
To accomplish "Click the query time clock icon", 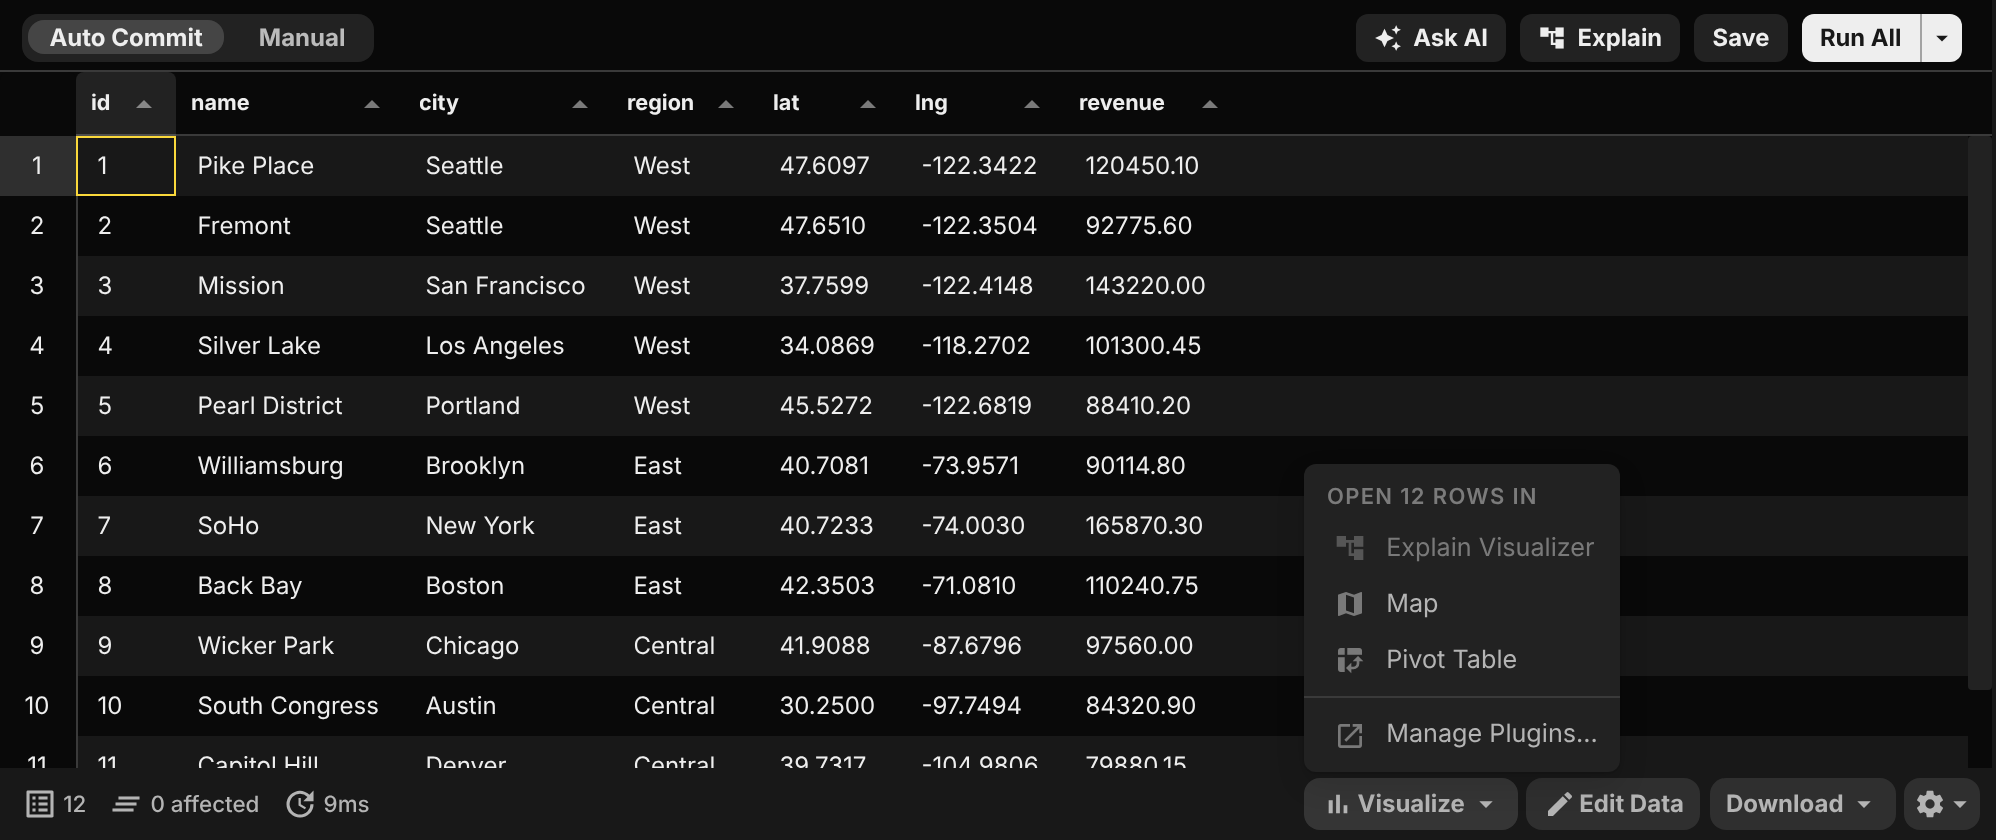I will (x=300, y=804).
